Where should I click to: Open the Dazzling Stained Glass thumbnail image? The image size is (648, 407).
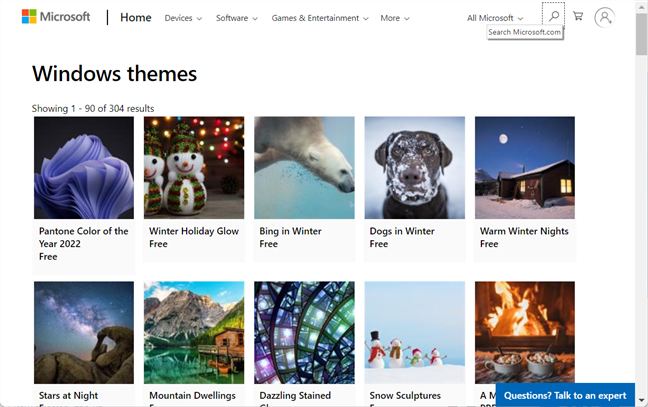[x=304, y=333]
